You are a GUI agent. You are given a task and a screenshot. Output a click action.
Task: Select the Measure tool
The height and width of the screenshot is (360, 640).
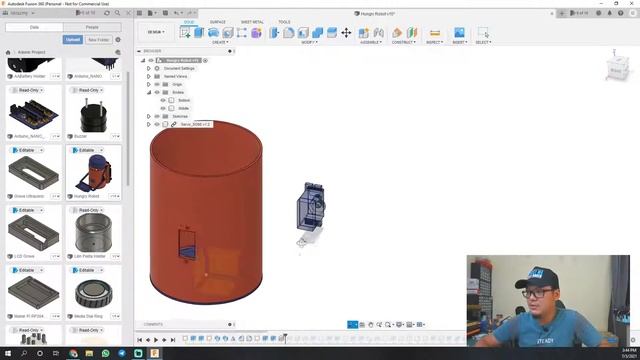point(435,33)
